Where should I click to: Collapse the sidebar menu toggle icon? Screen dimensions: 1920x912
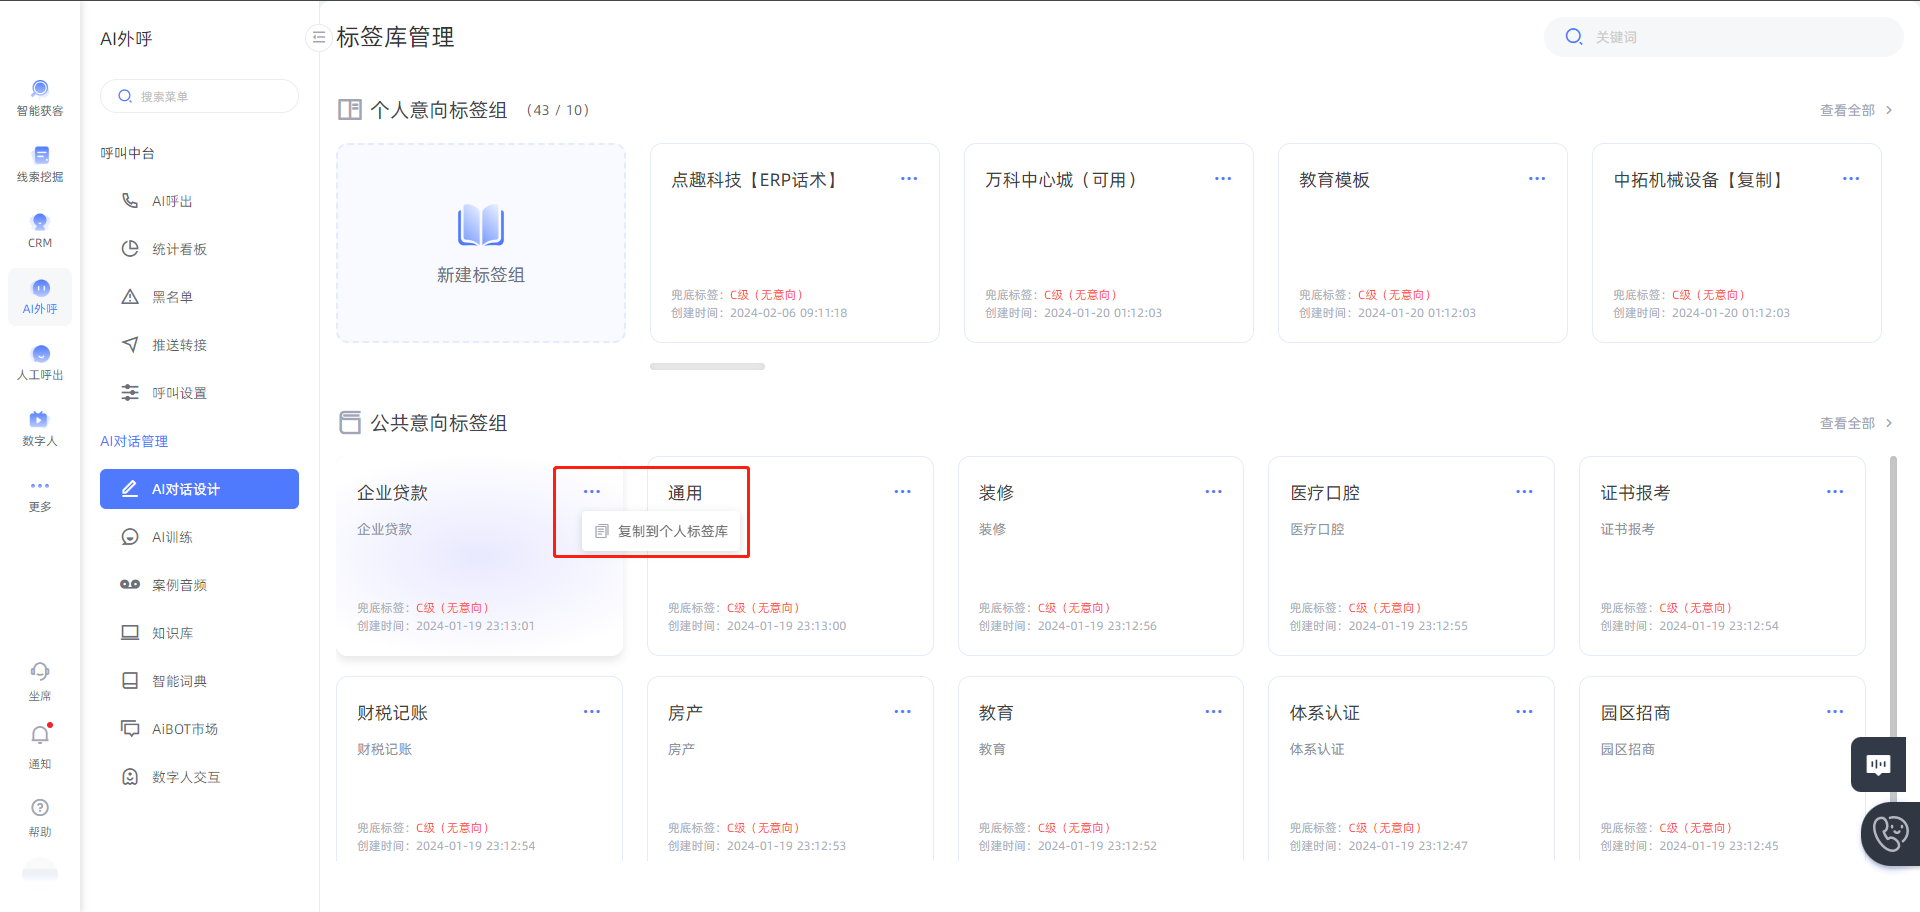coord(318,37)
